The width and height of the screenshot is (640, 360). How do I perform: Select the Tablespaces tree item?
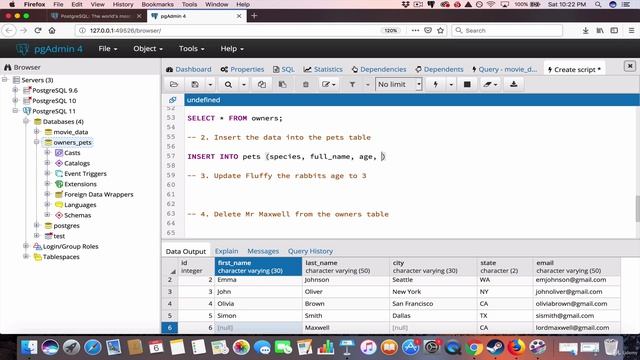pos(61,257)
